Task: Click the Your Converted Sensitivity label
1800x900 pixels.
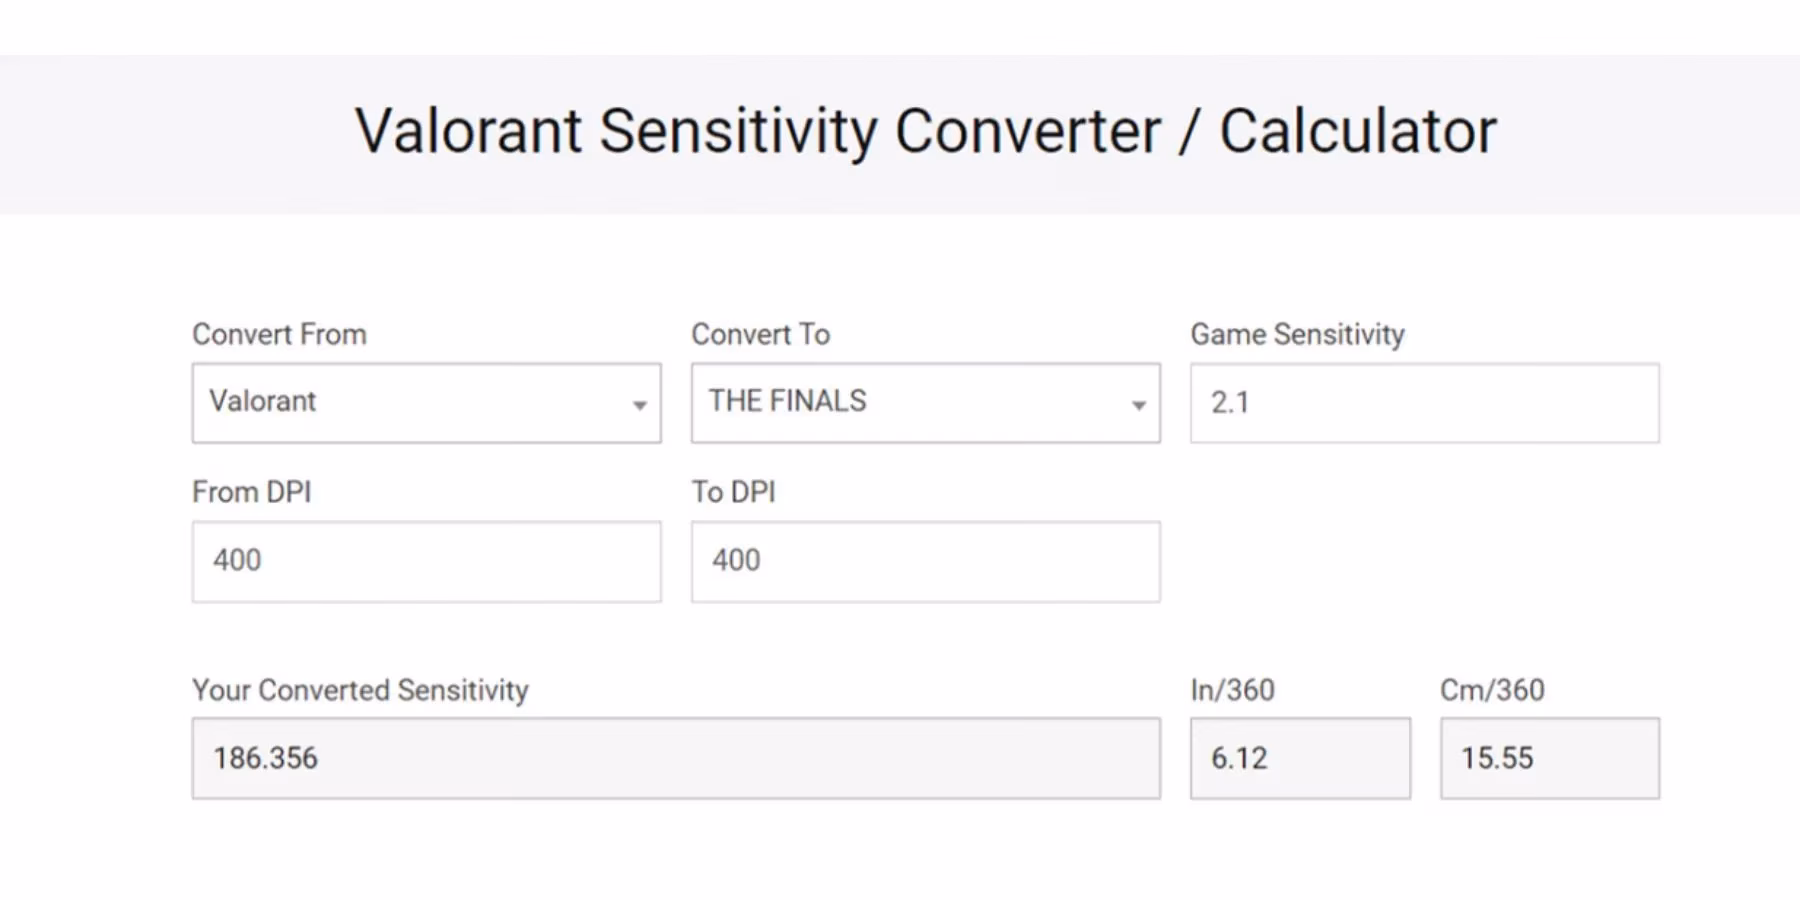Action: (x=361, y=690)
